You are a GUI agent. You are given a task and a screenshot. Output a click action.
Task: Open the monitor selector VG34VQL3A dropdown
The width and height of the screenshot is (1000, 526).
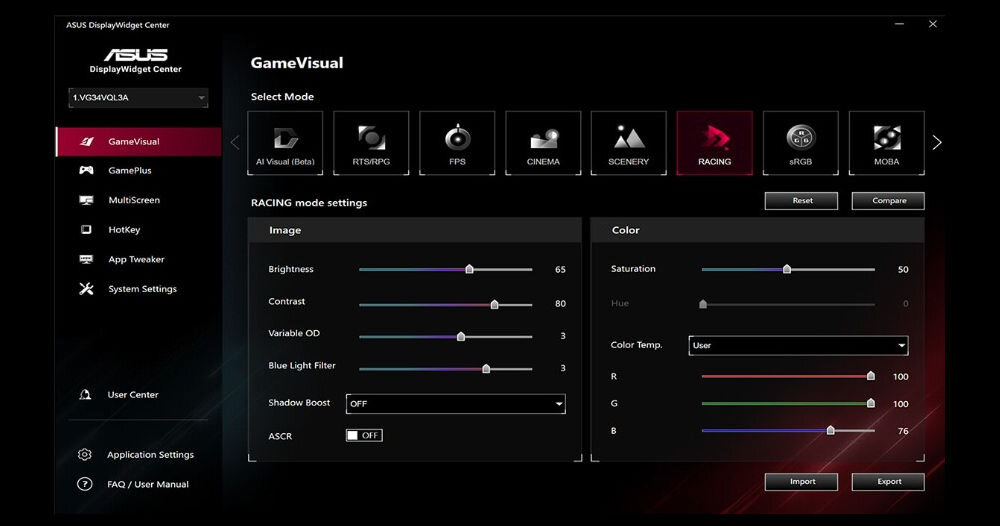tap(138, 98)
